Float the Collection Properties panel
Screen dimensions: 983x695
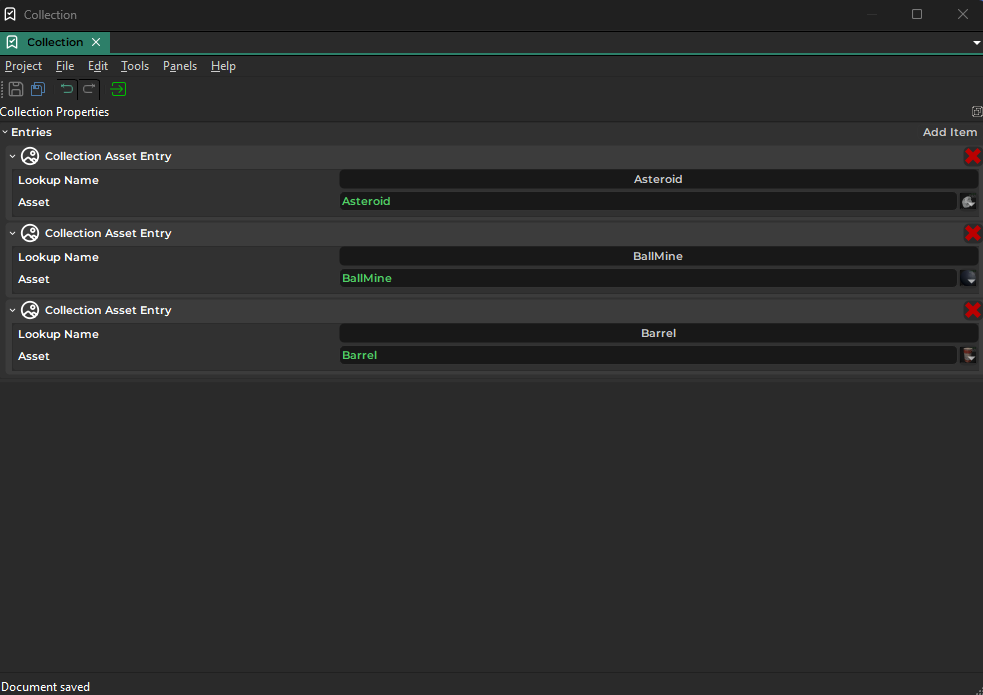click(x=976, y=112)
